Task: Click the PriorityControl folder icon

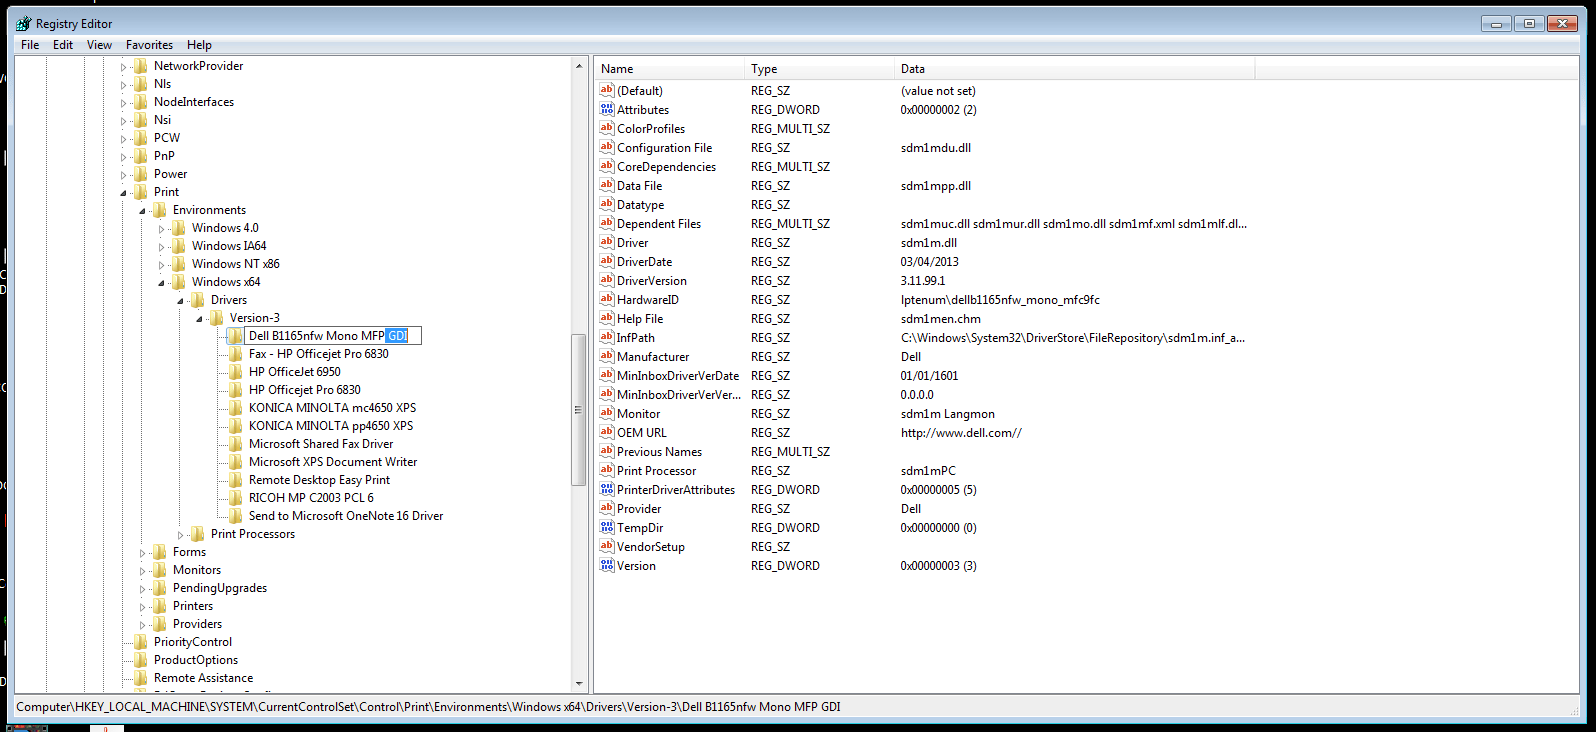Action: click(x=141, y=642)
